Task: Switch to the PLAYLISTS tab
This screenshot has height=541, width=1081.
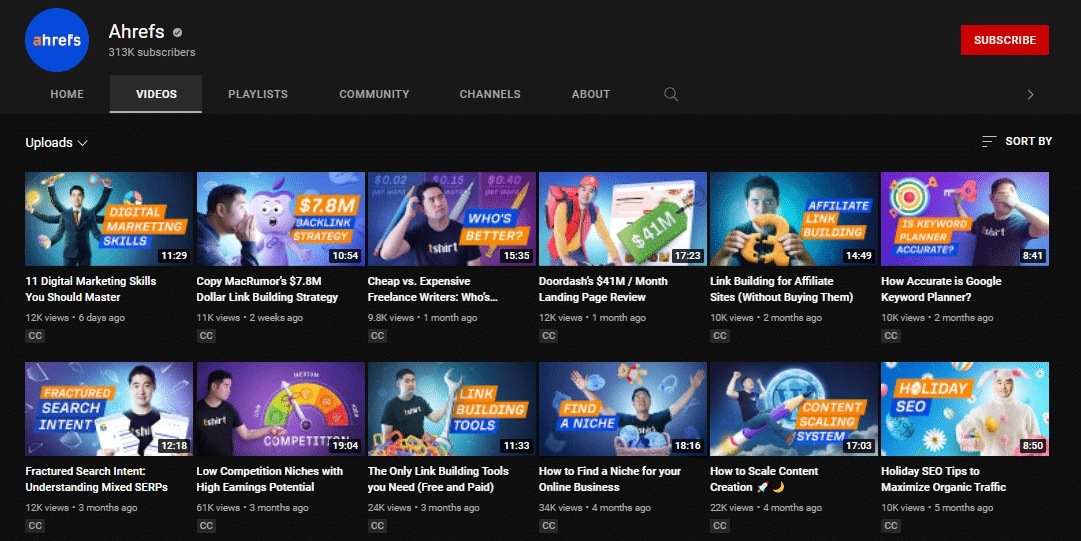Action: tap(258, 94)
